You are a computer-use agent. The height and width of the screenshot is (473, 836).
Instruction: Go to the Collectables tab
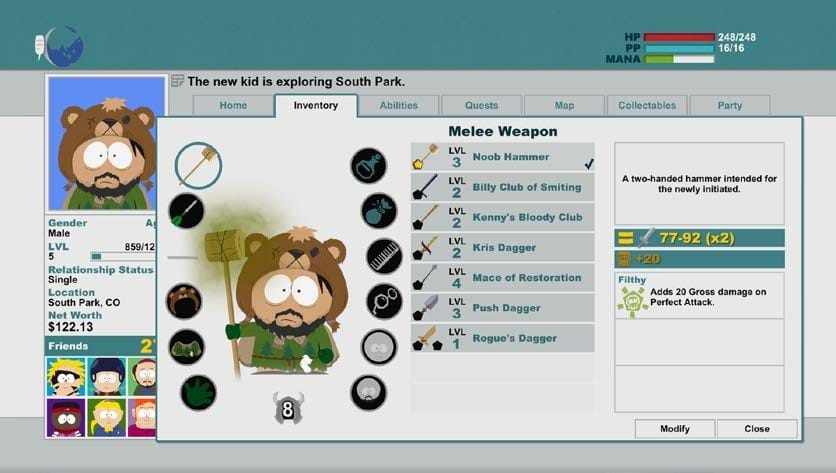pyautogui.click(x=647, y=105)
